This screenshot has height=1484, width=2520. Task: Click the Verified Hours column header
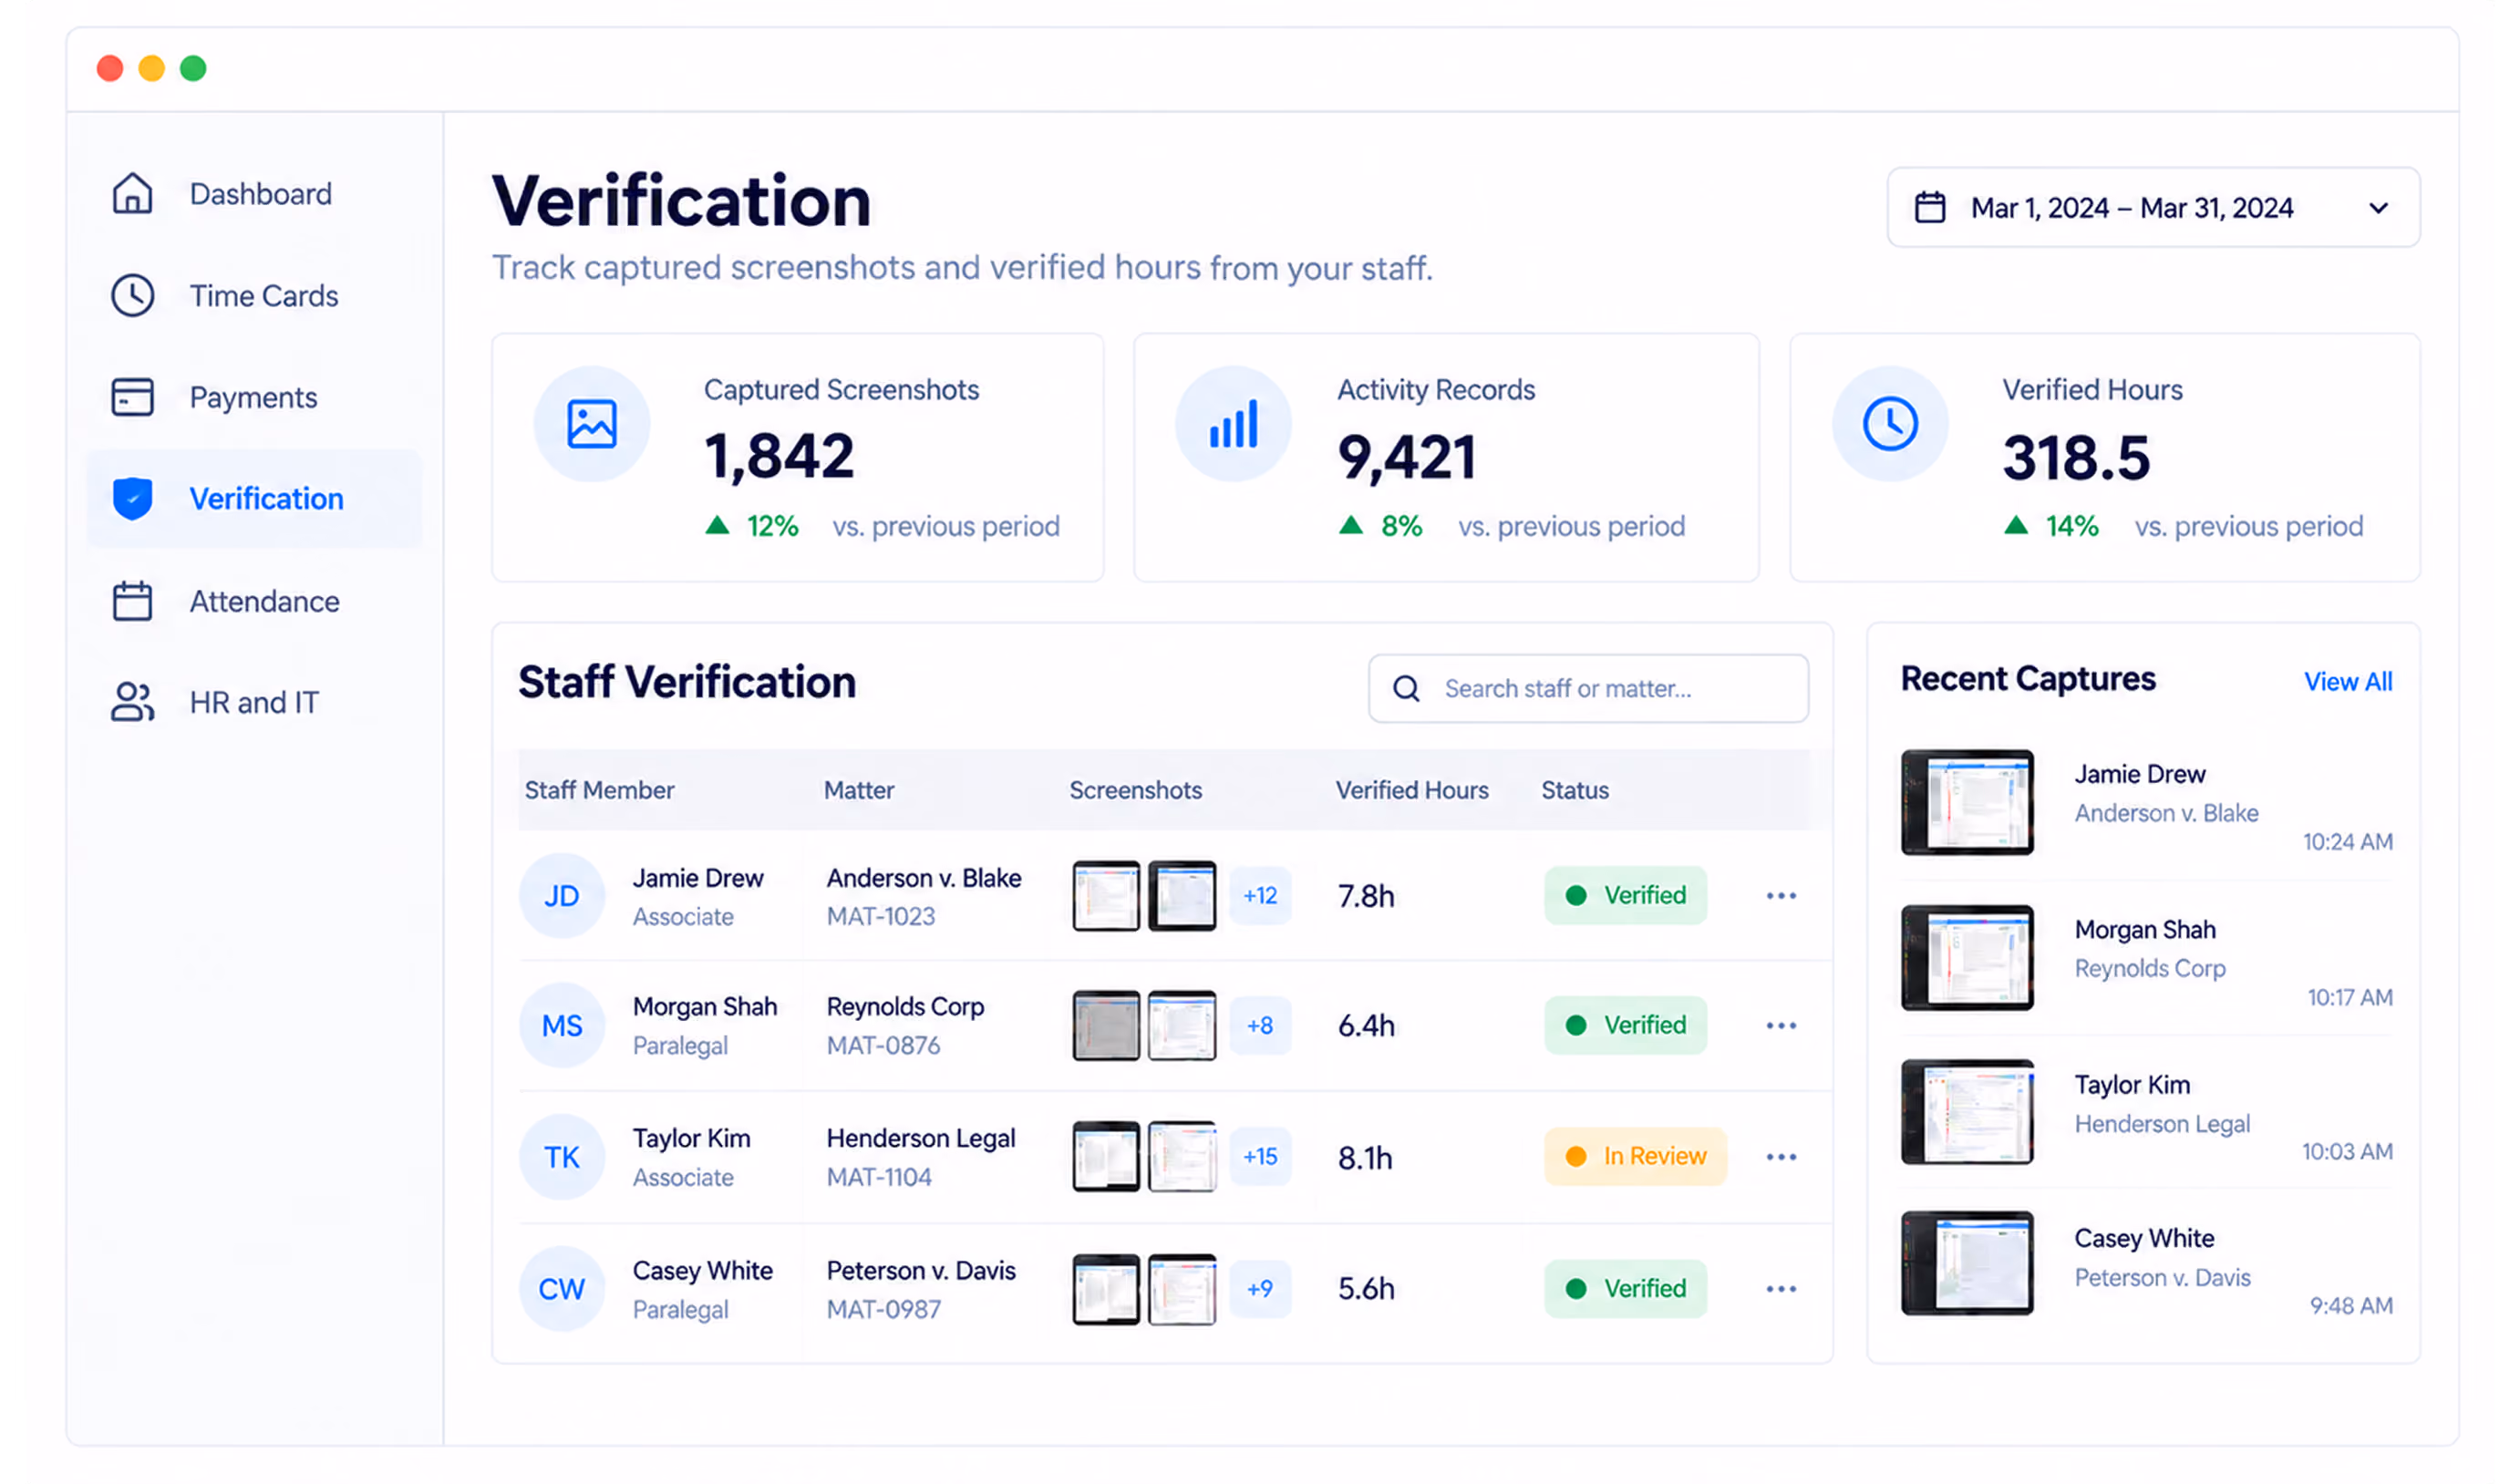pyautogui.click(x=1412, y=790)
